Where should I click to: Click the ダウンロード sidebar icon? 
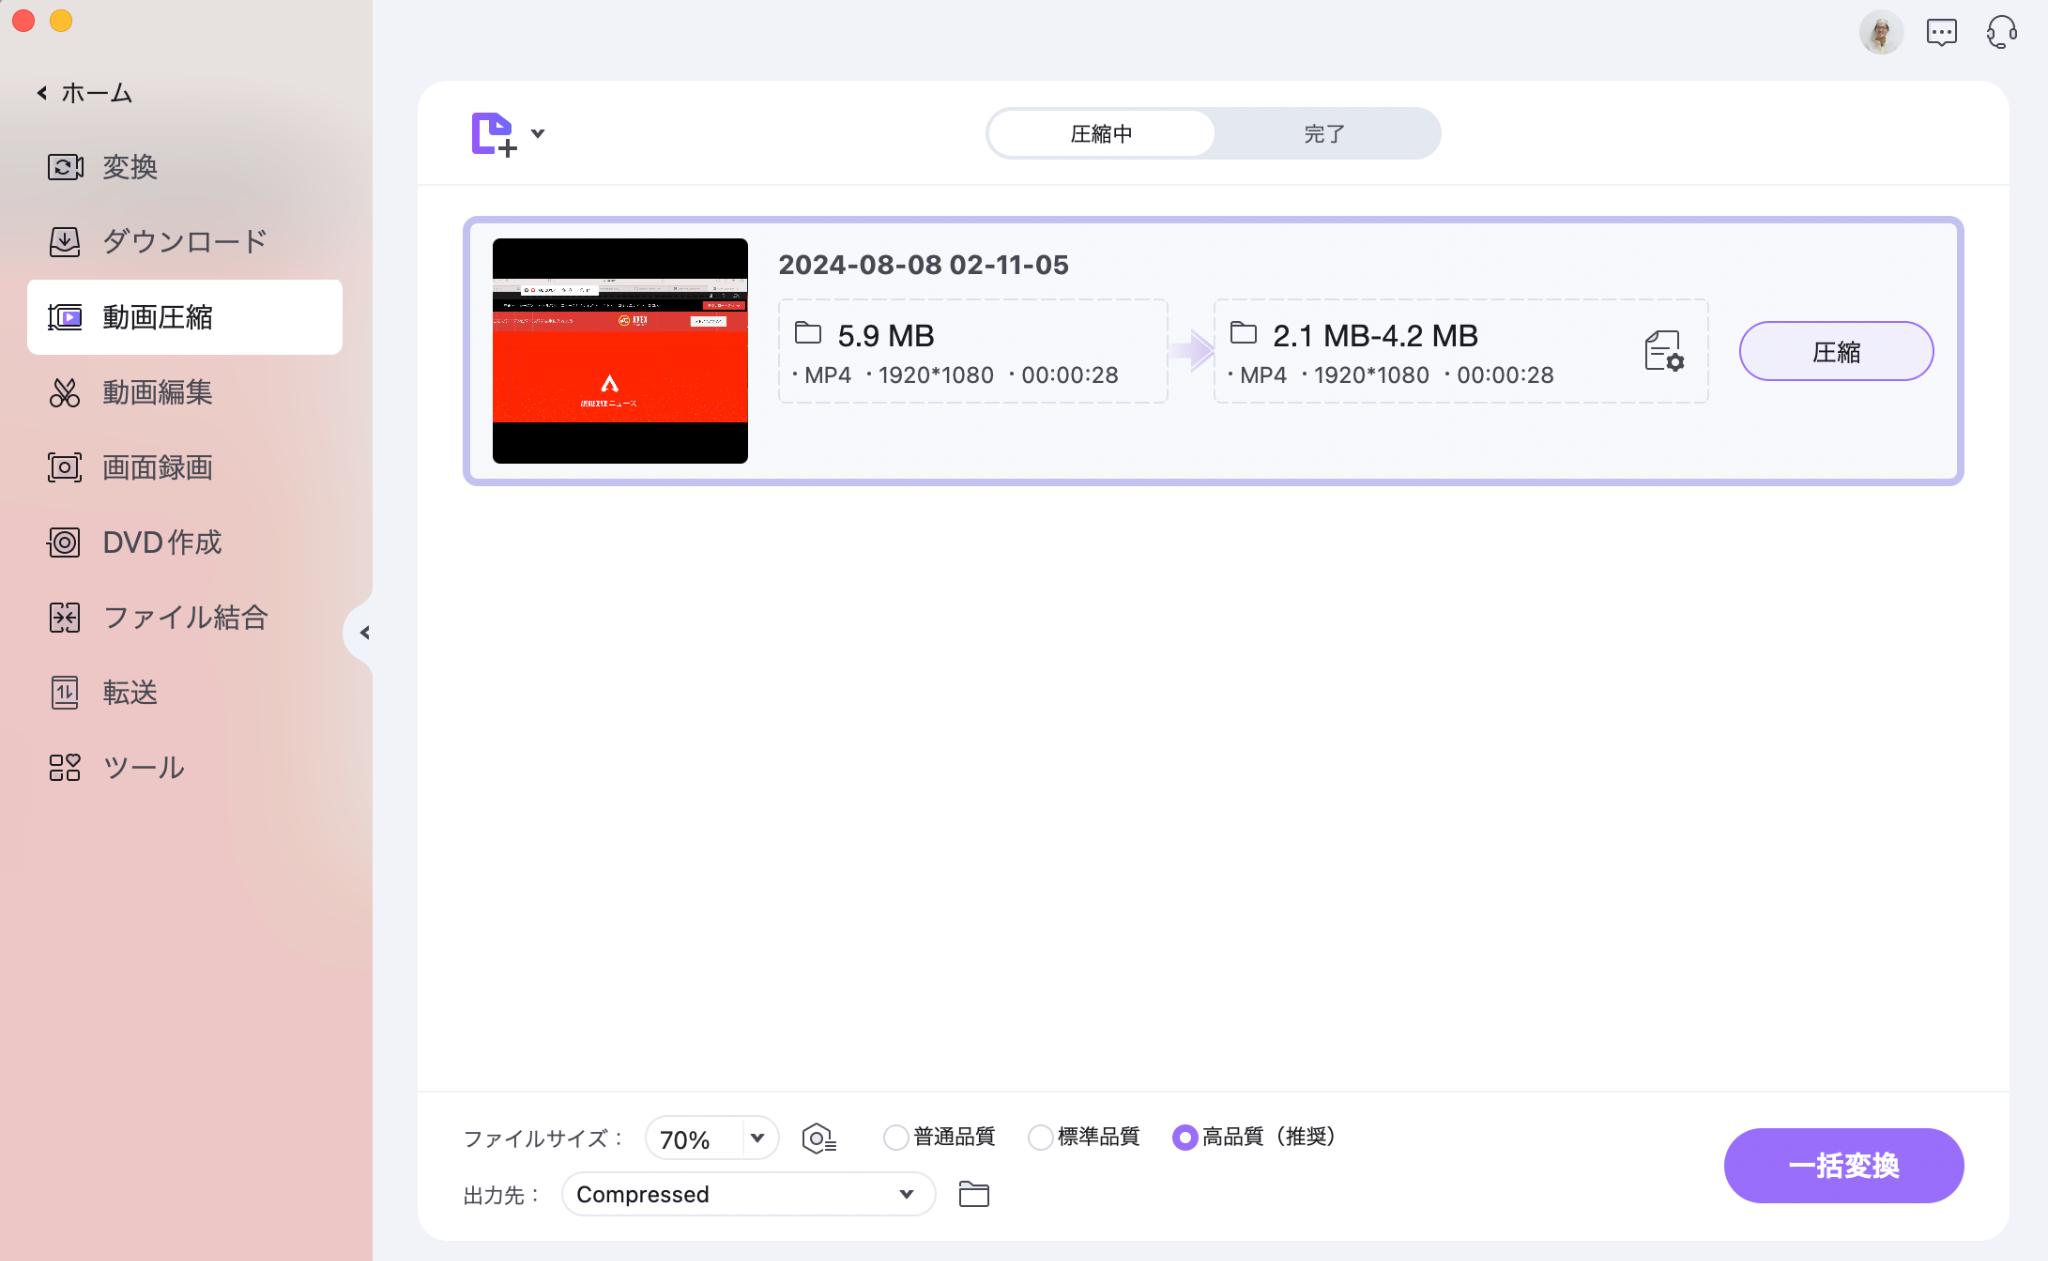tap(65, 242)
